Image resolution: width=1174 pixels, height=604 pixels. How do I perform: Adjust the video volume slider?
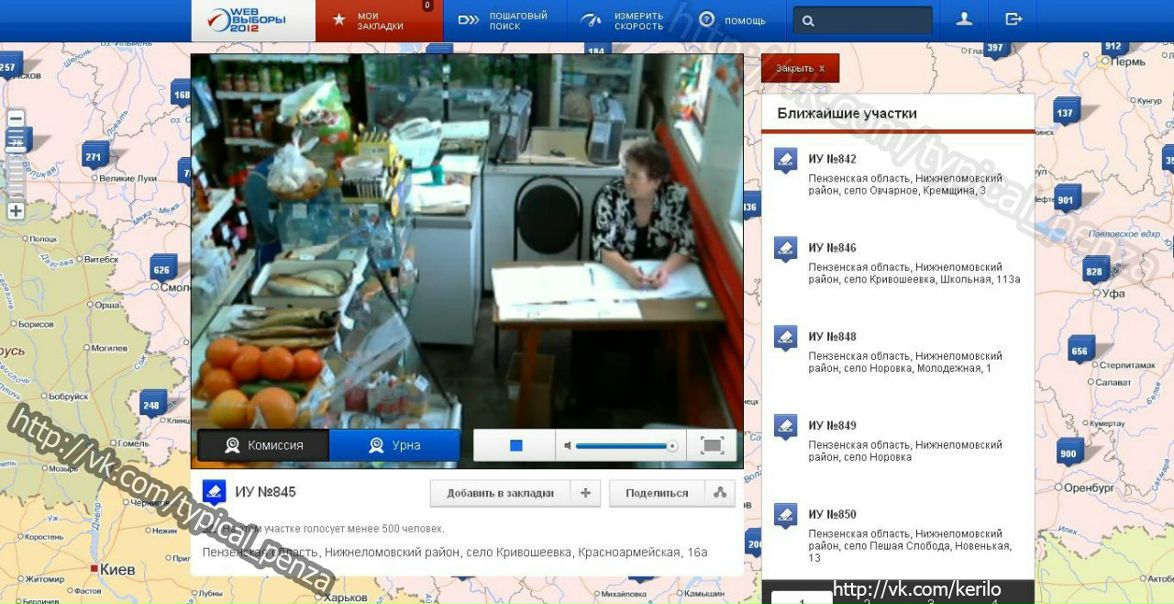[x=625, y=446]
